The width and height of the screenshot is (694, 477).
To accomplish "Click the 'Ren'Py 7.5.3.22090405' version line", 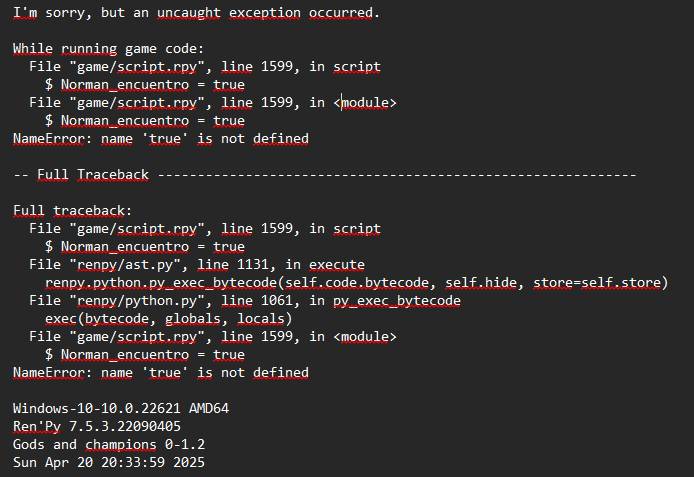I will [x=97, y=427].
